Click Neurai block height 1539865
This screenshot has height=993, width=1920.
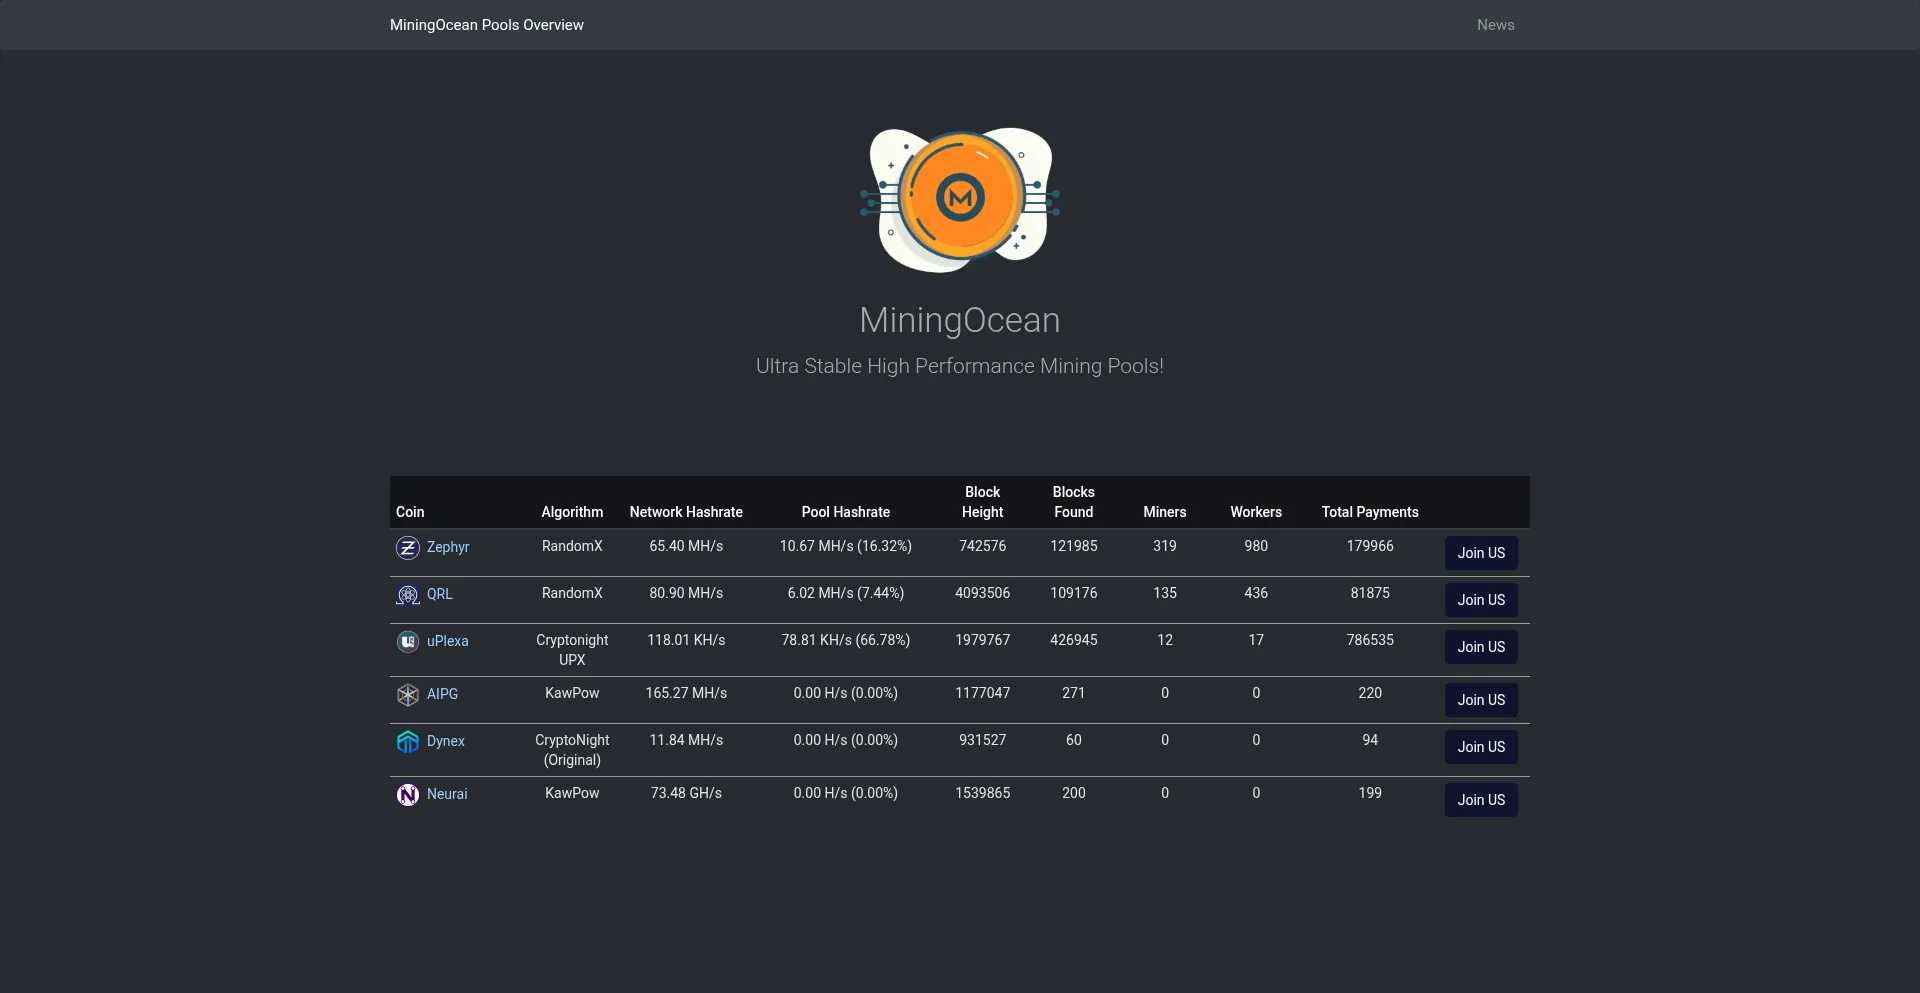tap(982, 793)
